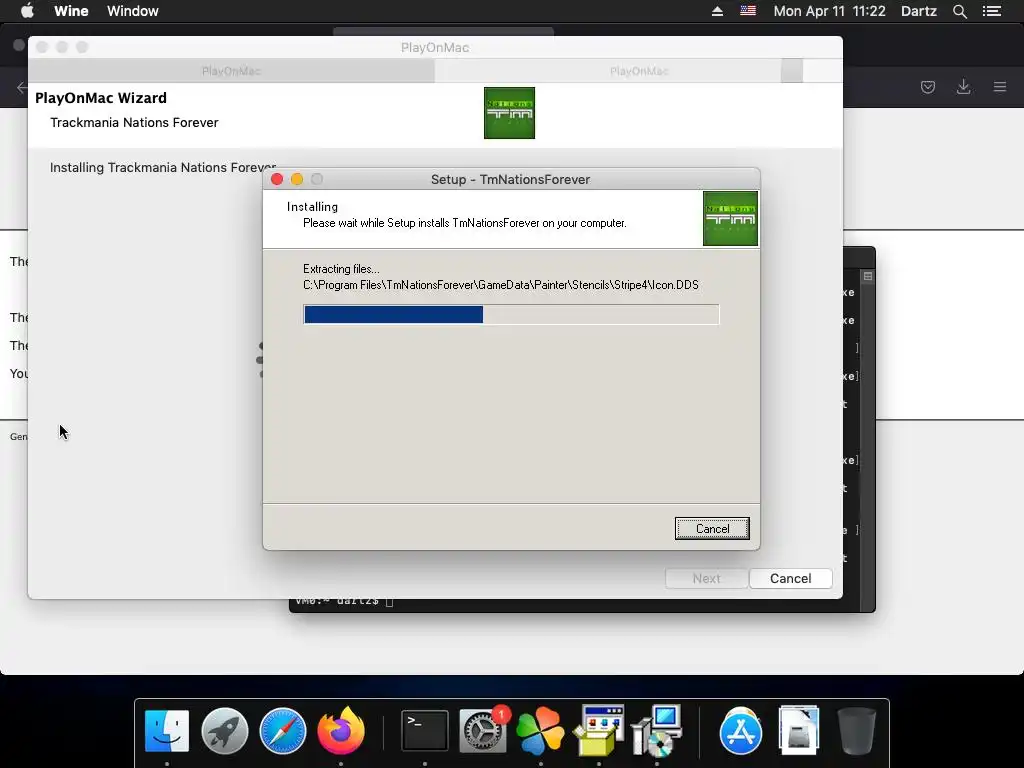Click the computer and disc setup icon in the Dock
Image resolution: width=1024 pixels, height=768 pixels.
(656, 730)
